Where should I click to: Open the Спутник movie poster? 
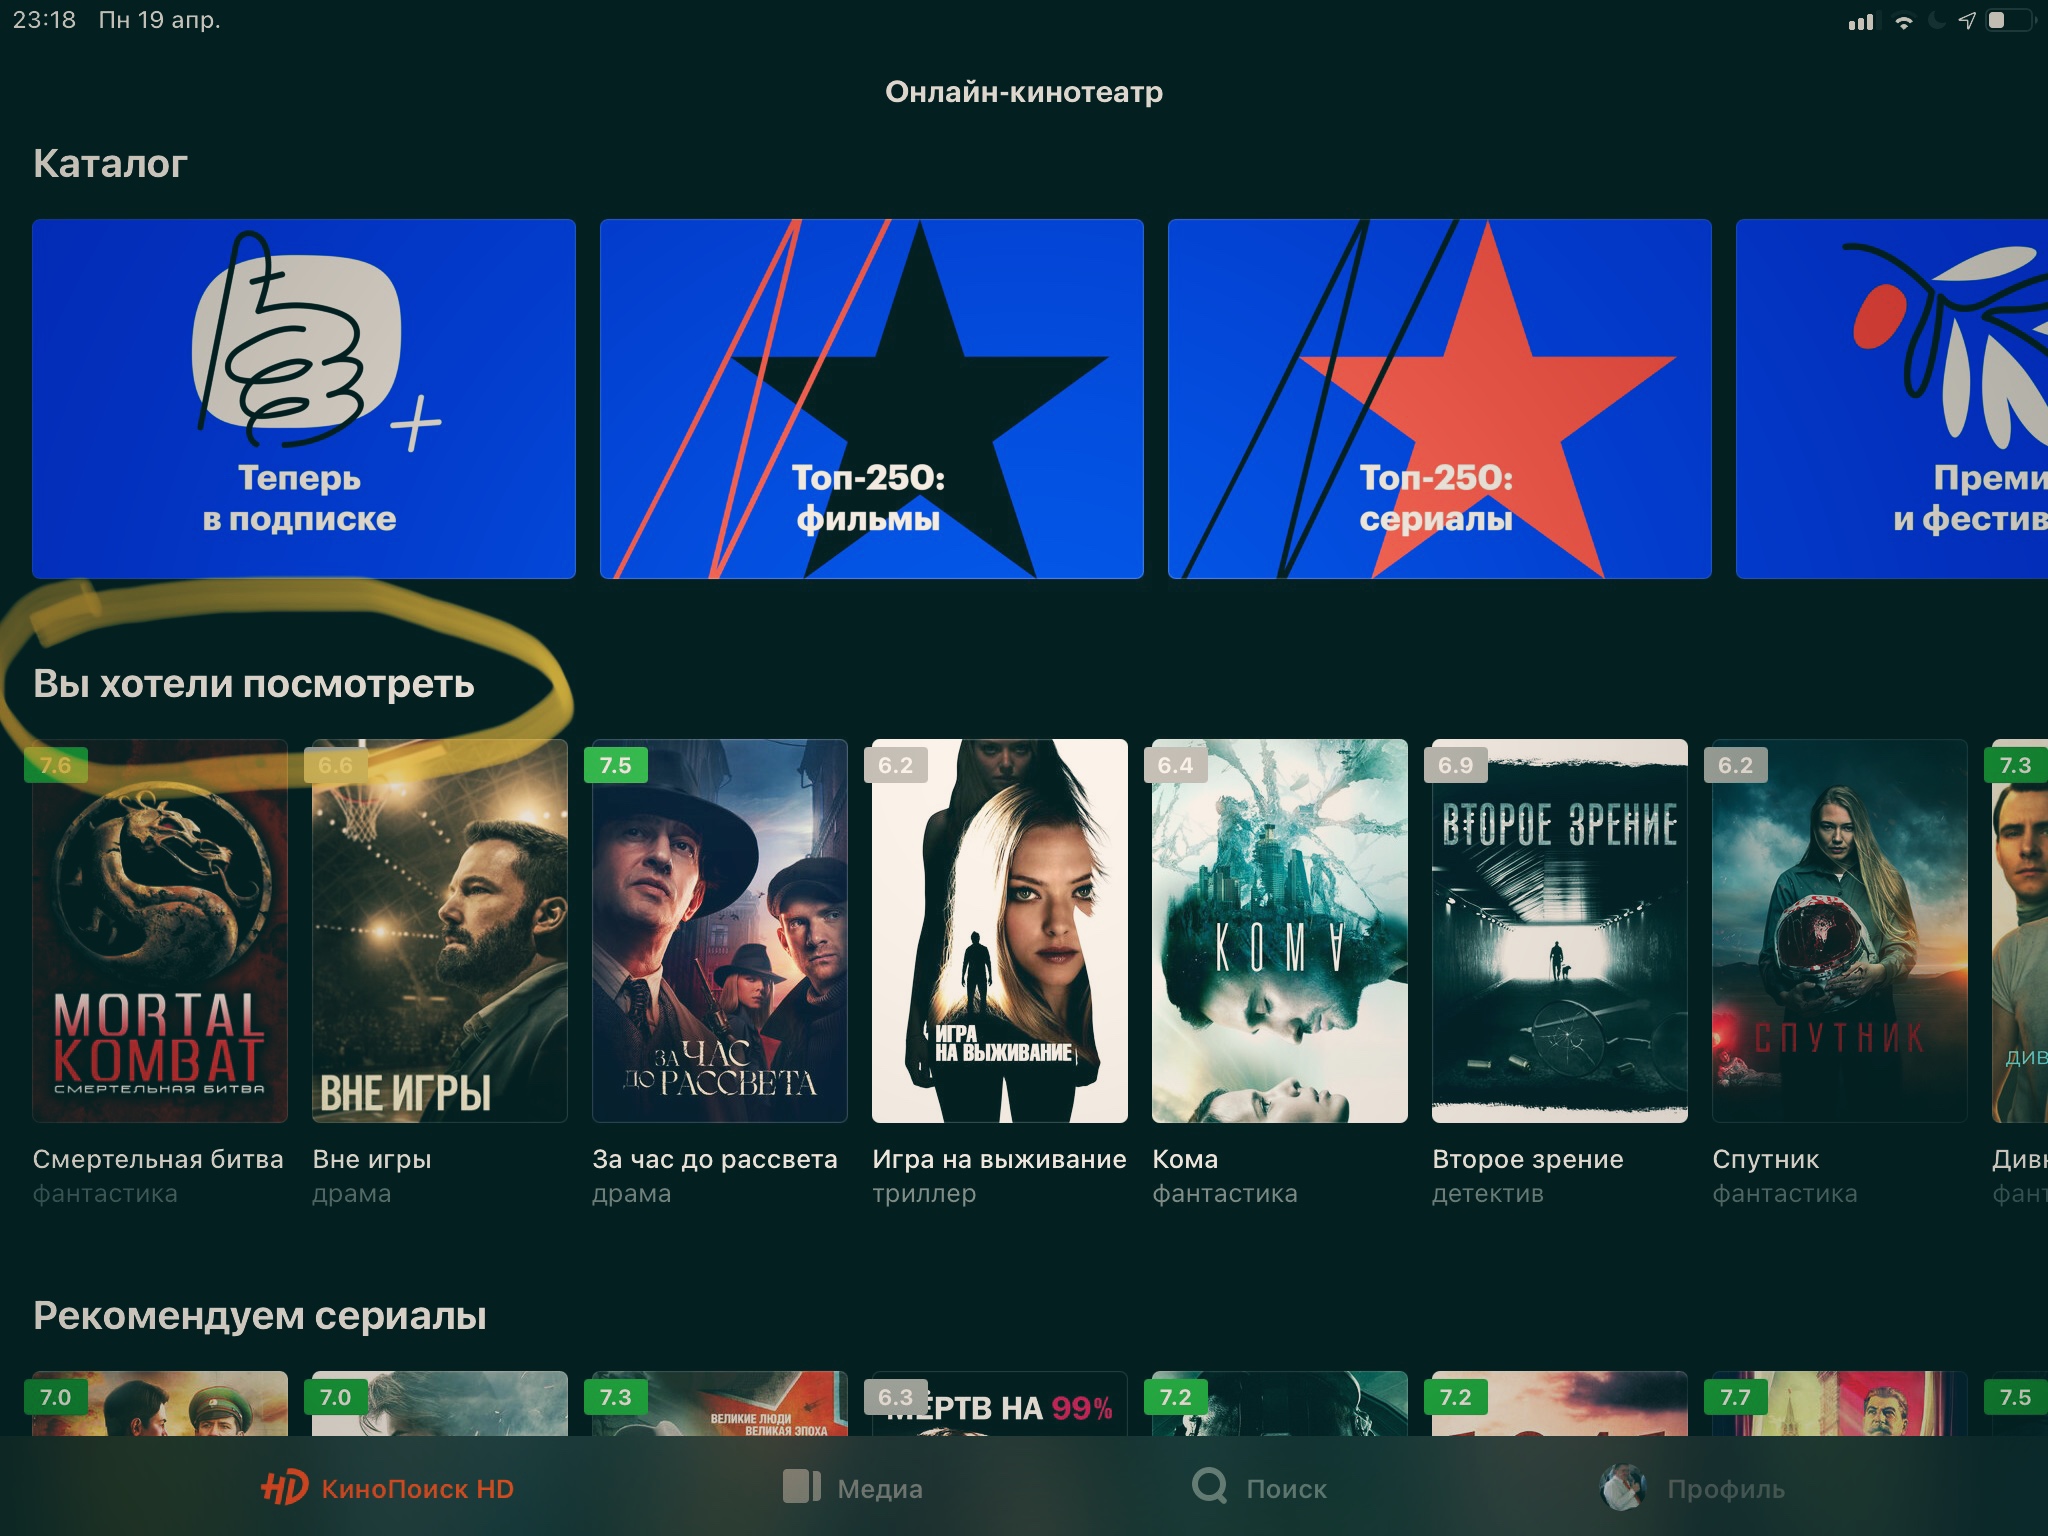[x=1840, y=931]
